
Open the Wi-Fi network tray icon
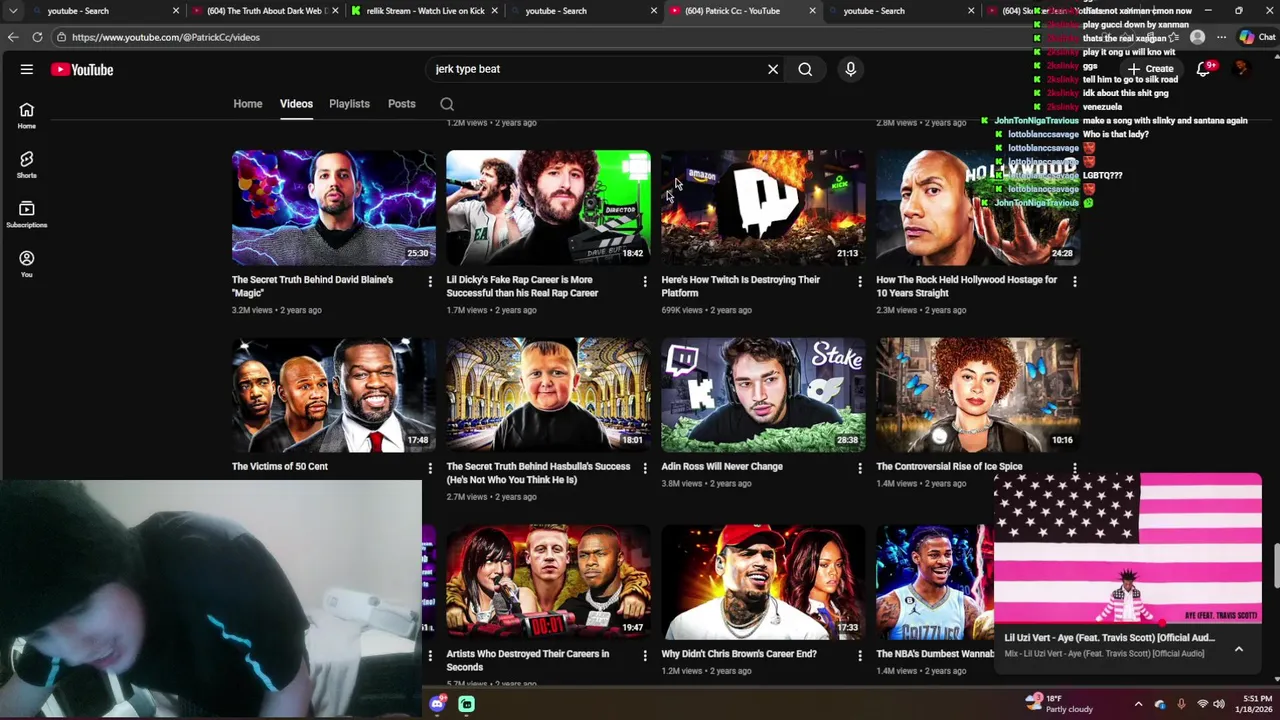point(1203,704)
